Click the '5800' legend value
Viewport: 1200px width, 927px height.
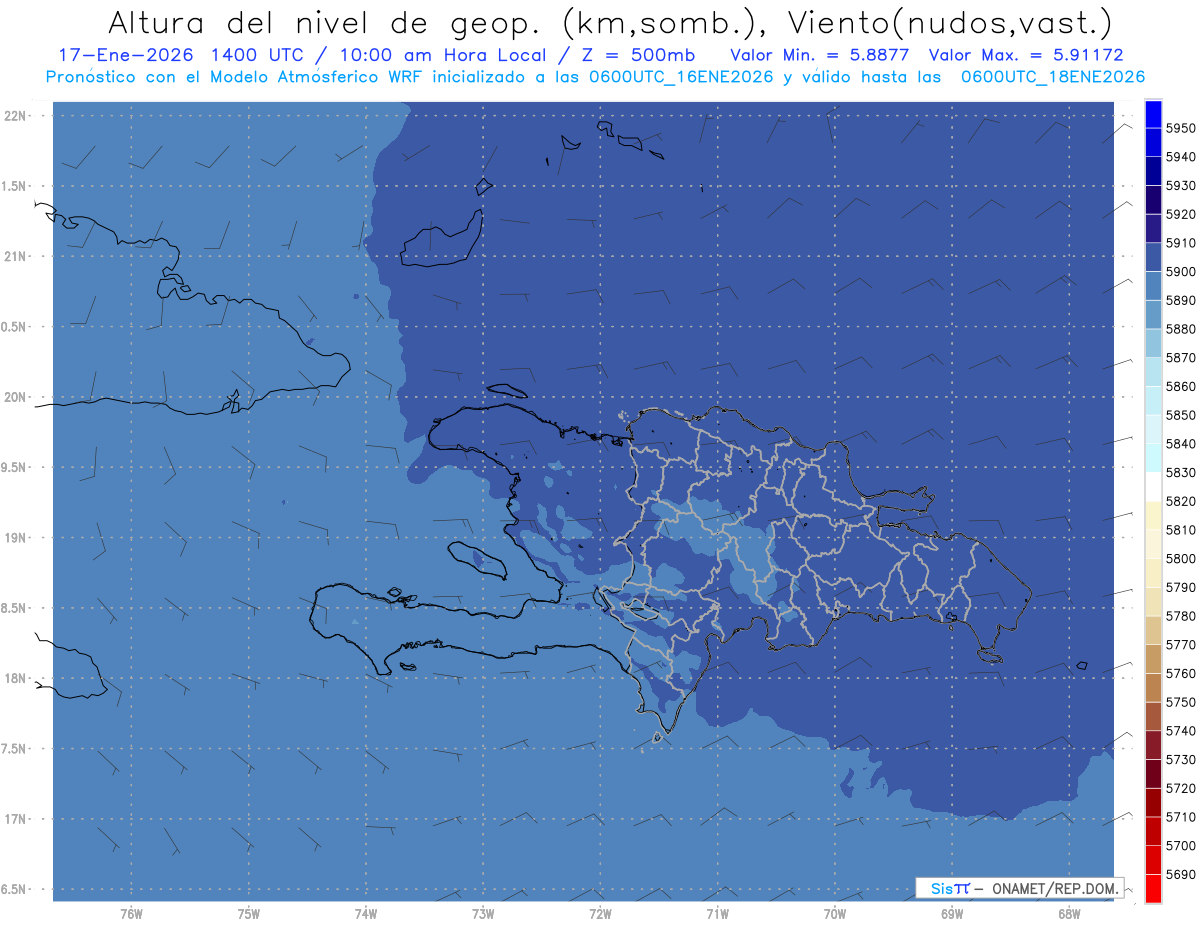pyautogui.click(x=1181, y=558)
